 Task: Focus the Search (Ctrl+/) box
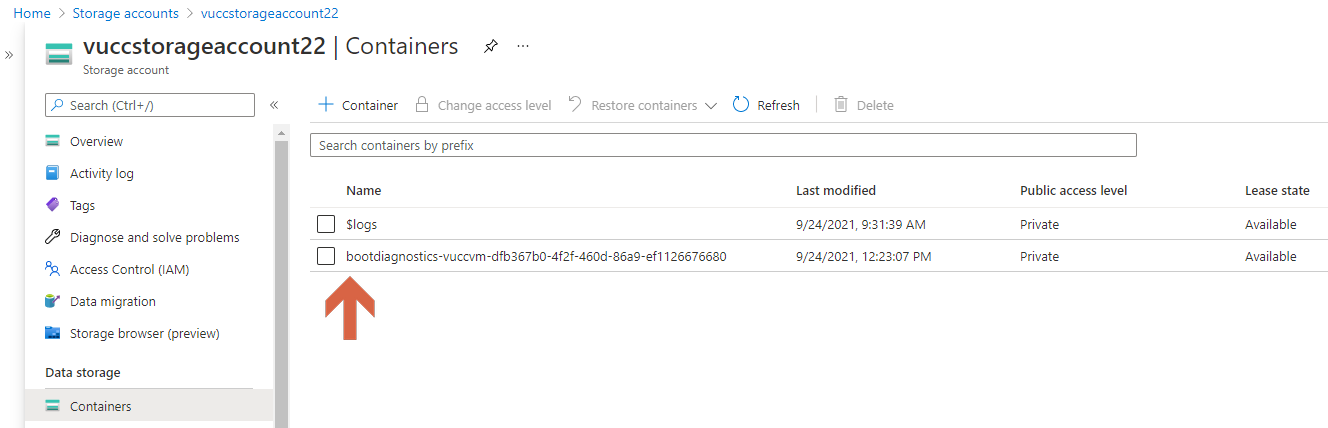click(150, 105)
